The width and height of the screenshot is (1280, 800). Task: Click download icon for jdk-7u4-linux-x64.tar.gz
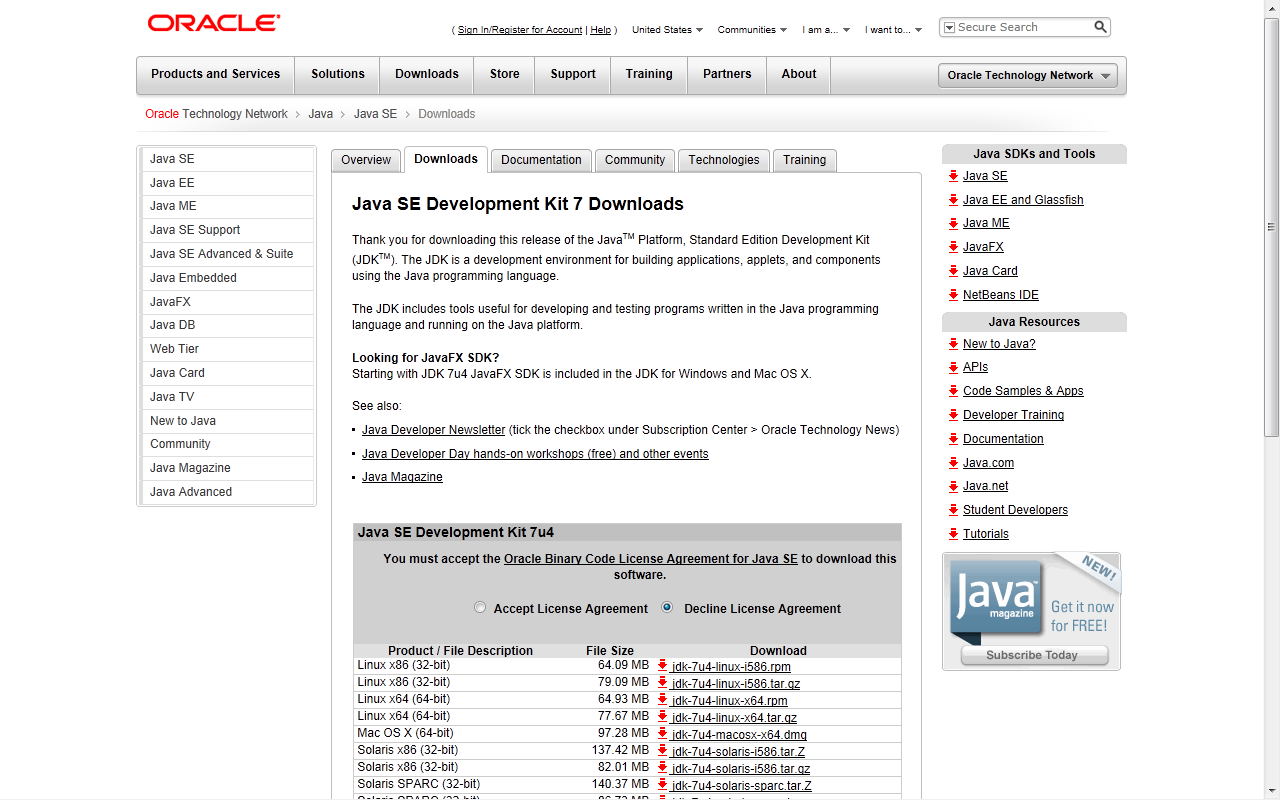662,717
